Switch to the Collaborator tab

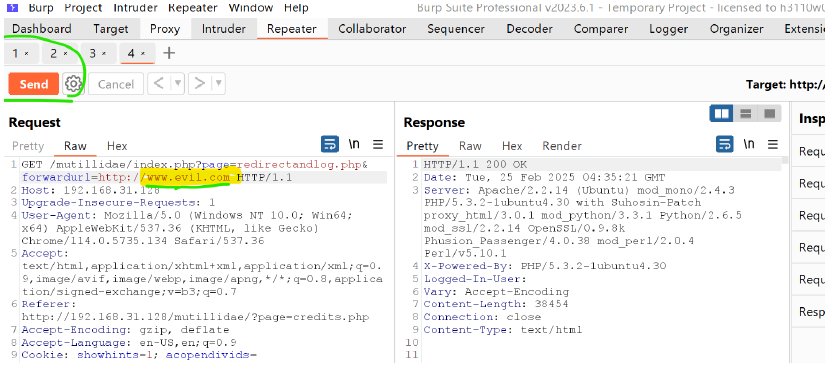point(372,29)
